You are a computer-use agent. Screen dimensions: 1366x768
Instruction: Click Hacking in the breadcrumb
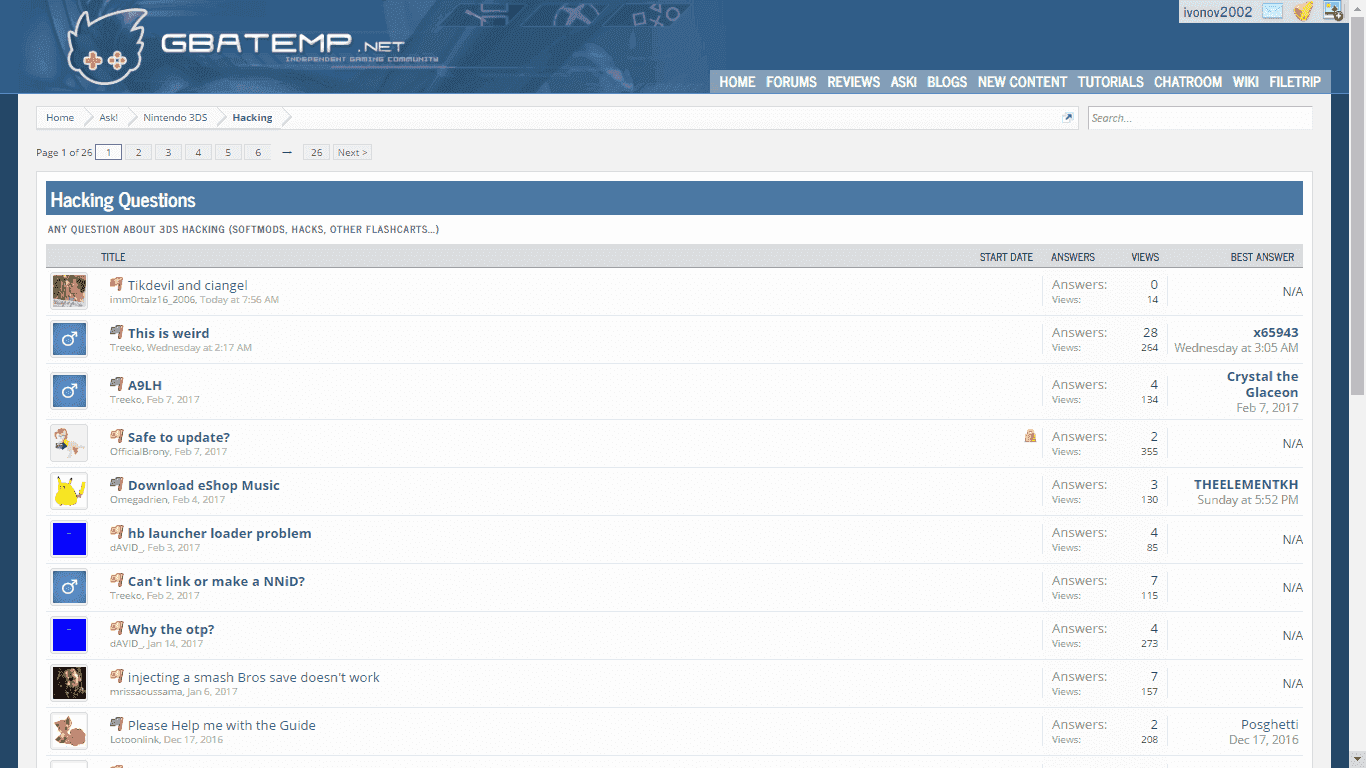click(x=252, y=118)
